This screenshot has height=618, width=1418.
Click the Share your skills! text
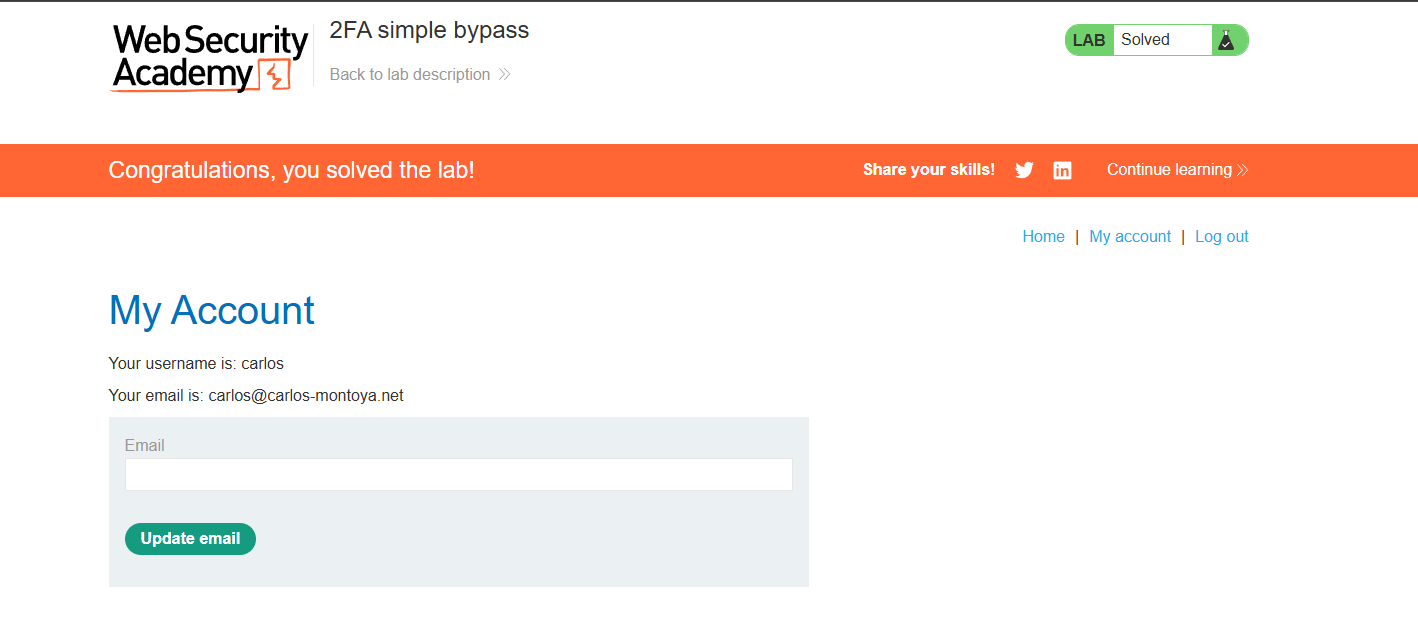(x=929, y=170)
